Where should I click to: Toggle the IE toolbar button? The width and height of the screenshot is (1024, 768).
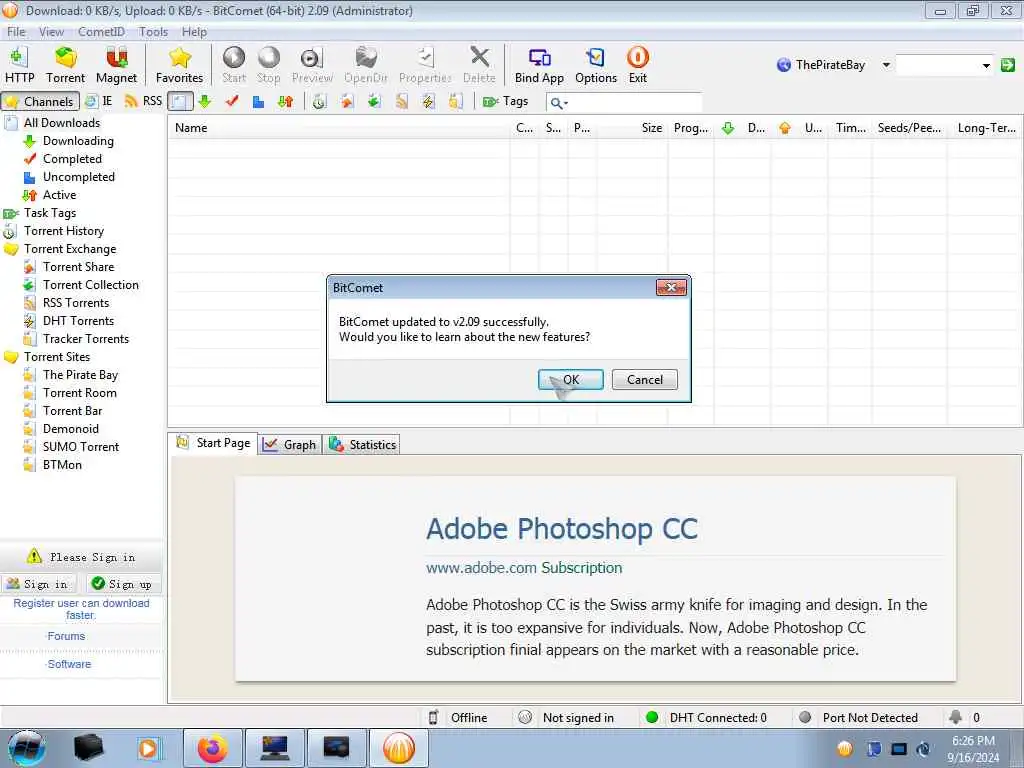pos(99,101)
